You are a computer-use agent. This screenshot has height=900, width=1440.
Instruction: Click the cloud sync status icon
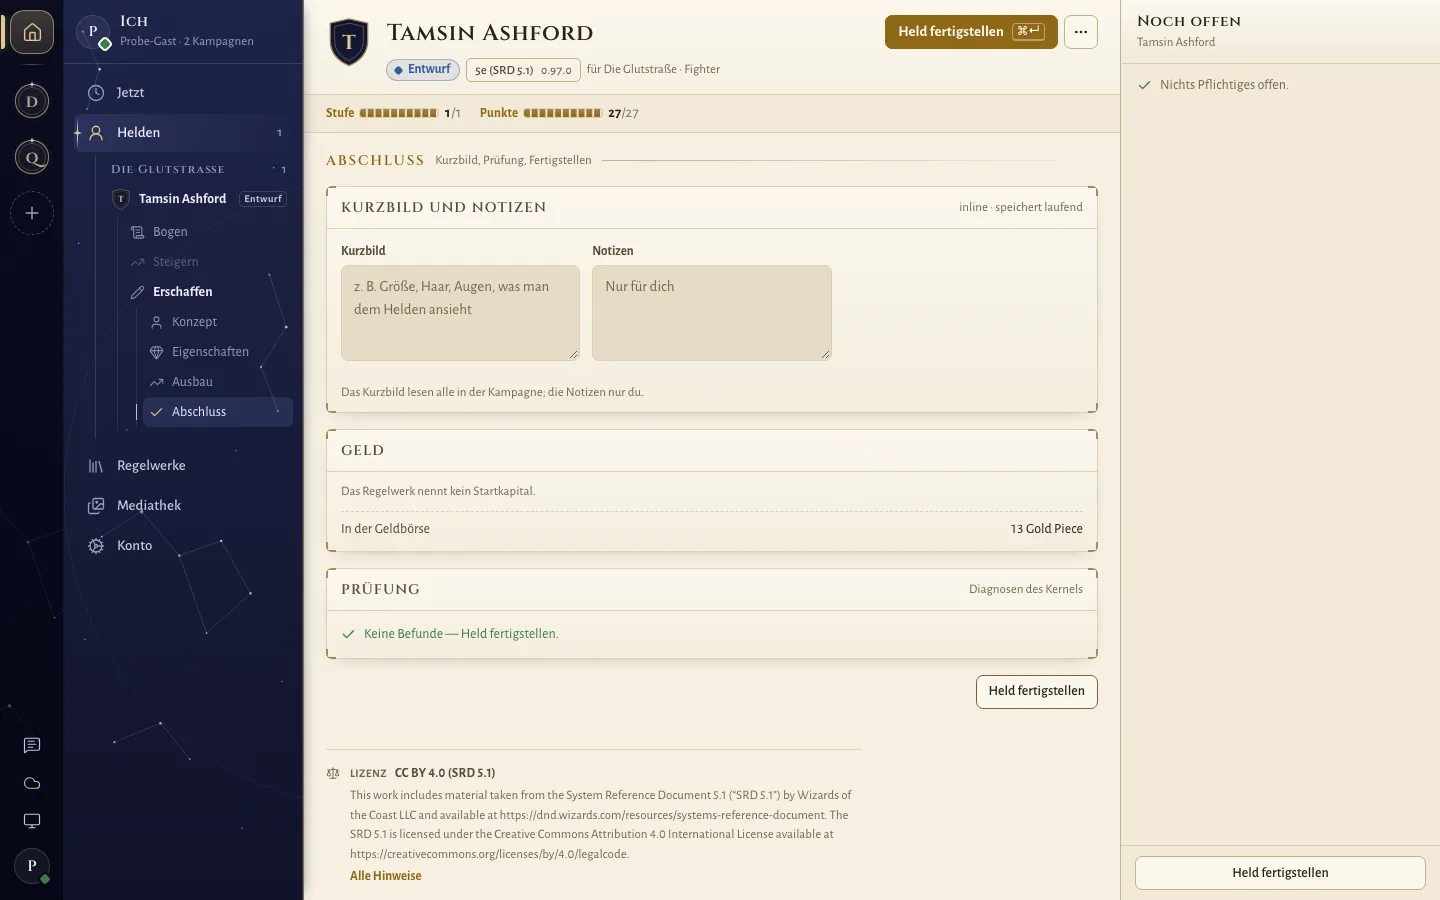click(32, 783)
